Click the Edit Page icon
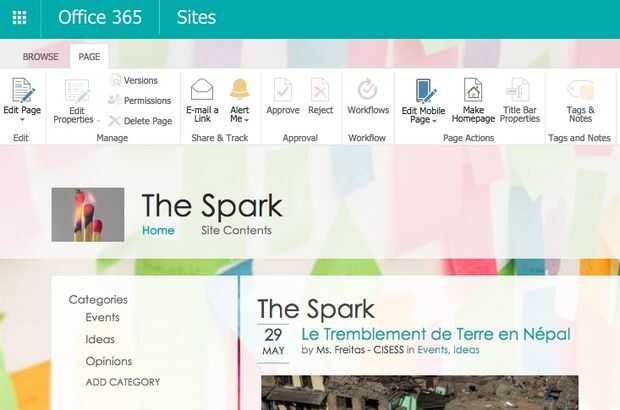This screenshot has height=410, width=620. 22,90
